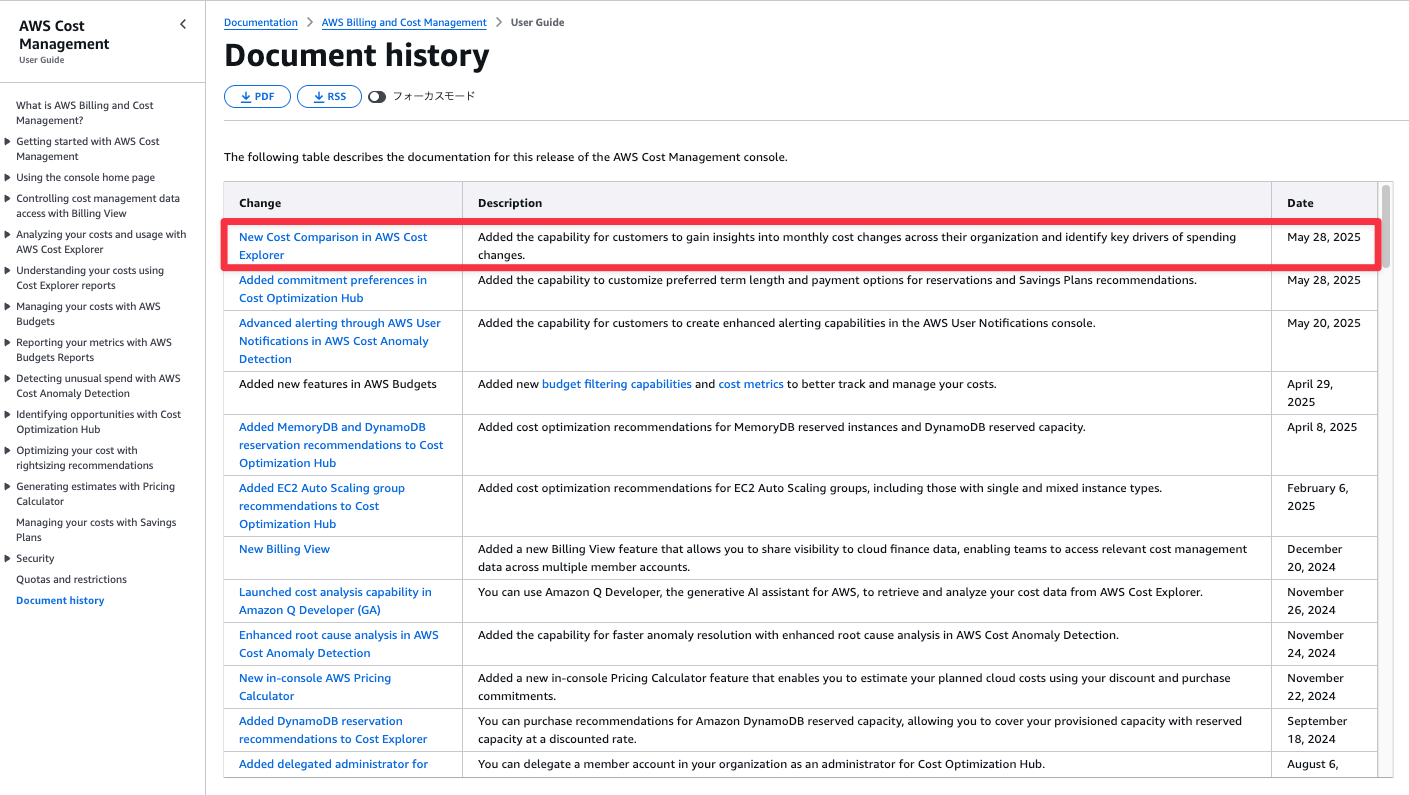Open Added delegated administrator for link
The width and height of the screenshot is (1409, 795).
tap(333, 764)
